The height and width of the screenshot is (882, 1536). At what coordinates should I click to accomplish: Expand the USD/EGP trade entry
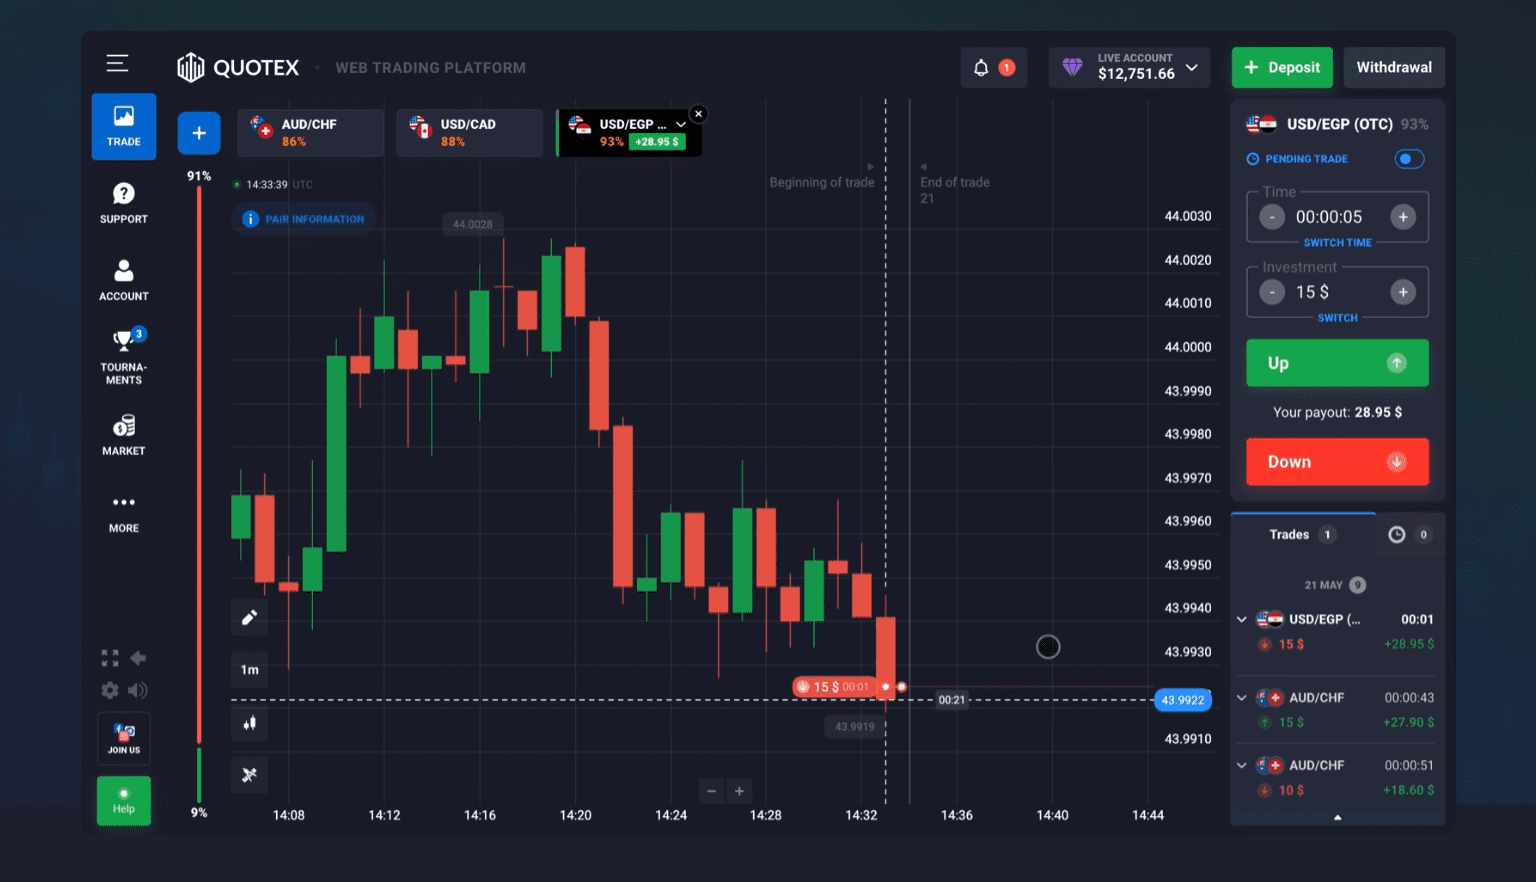pyautogui.click(x=1242, y=620)
